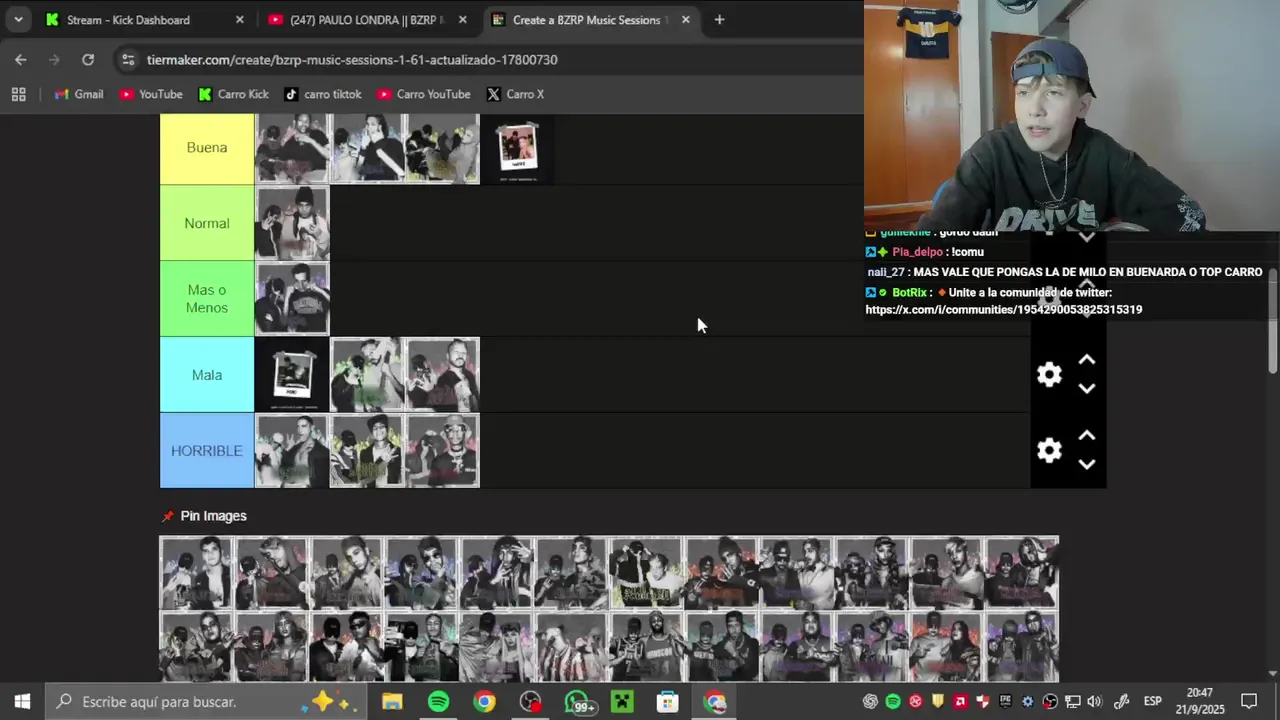Switch to the PAULO LONDRA BZRP tab

tap(365, 20)
